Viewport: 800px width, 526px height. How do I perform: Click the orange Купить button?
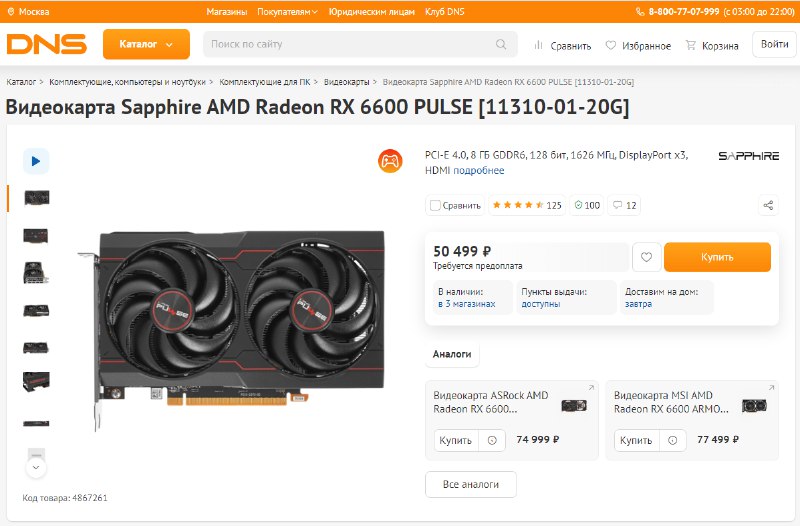717,257
